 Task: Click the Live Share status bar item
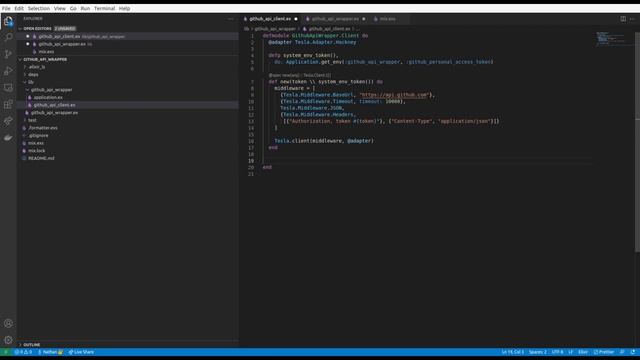pyautogui.click(x=81, y=352)
